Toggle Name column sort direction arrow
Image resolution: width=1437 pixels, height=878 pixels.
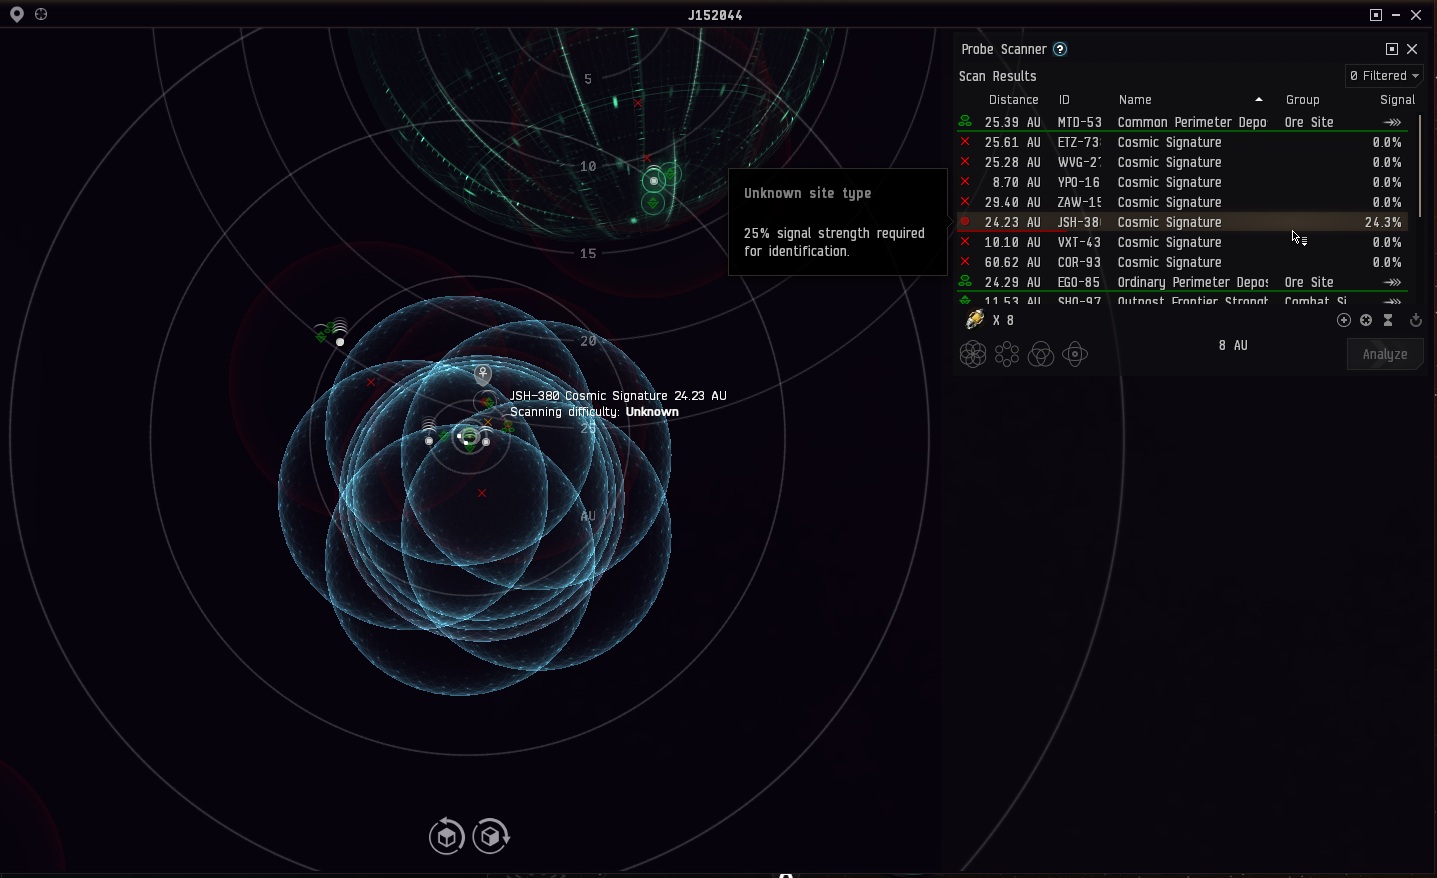click(x=1259, y=100)
